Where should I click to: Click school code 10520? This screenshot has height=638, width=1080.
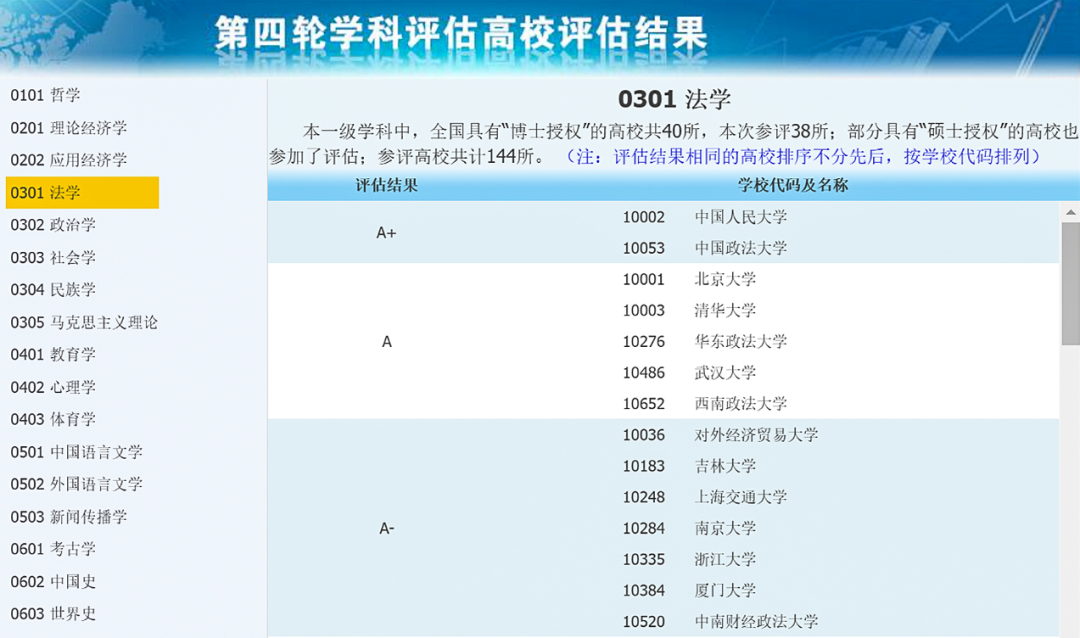[x=644, y=621]
